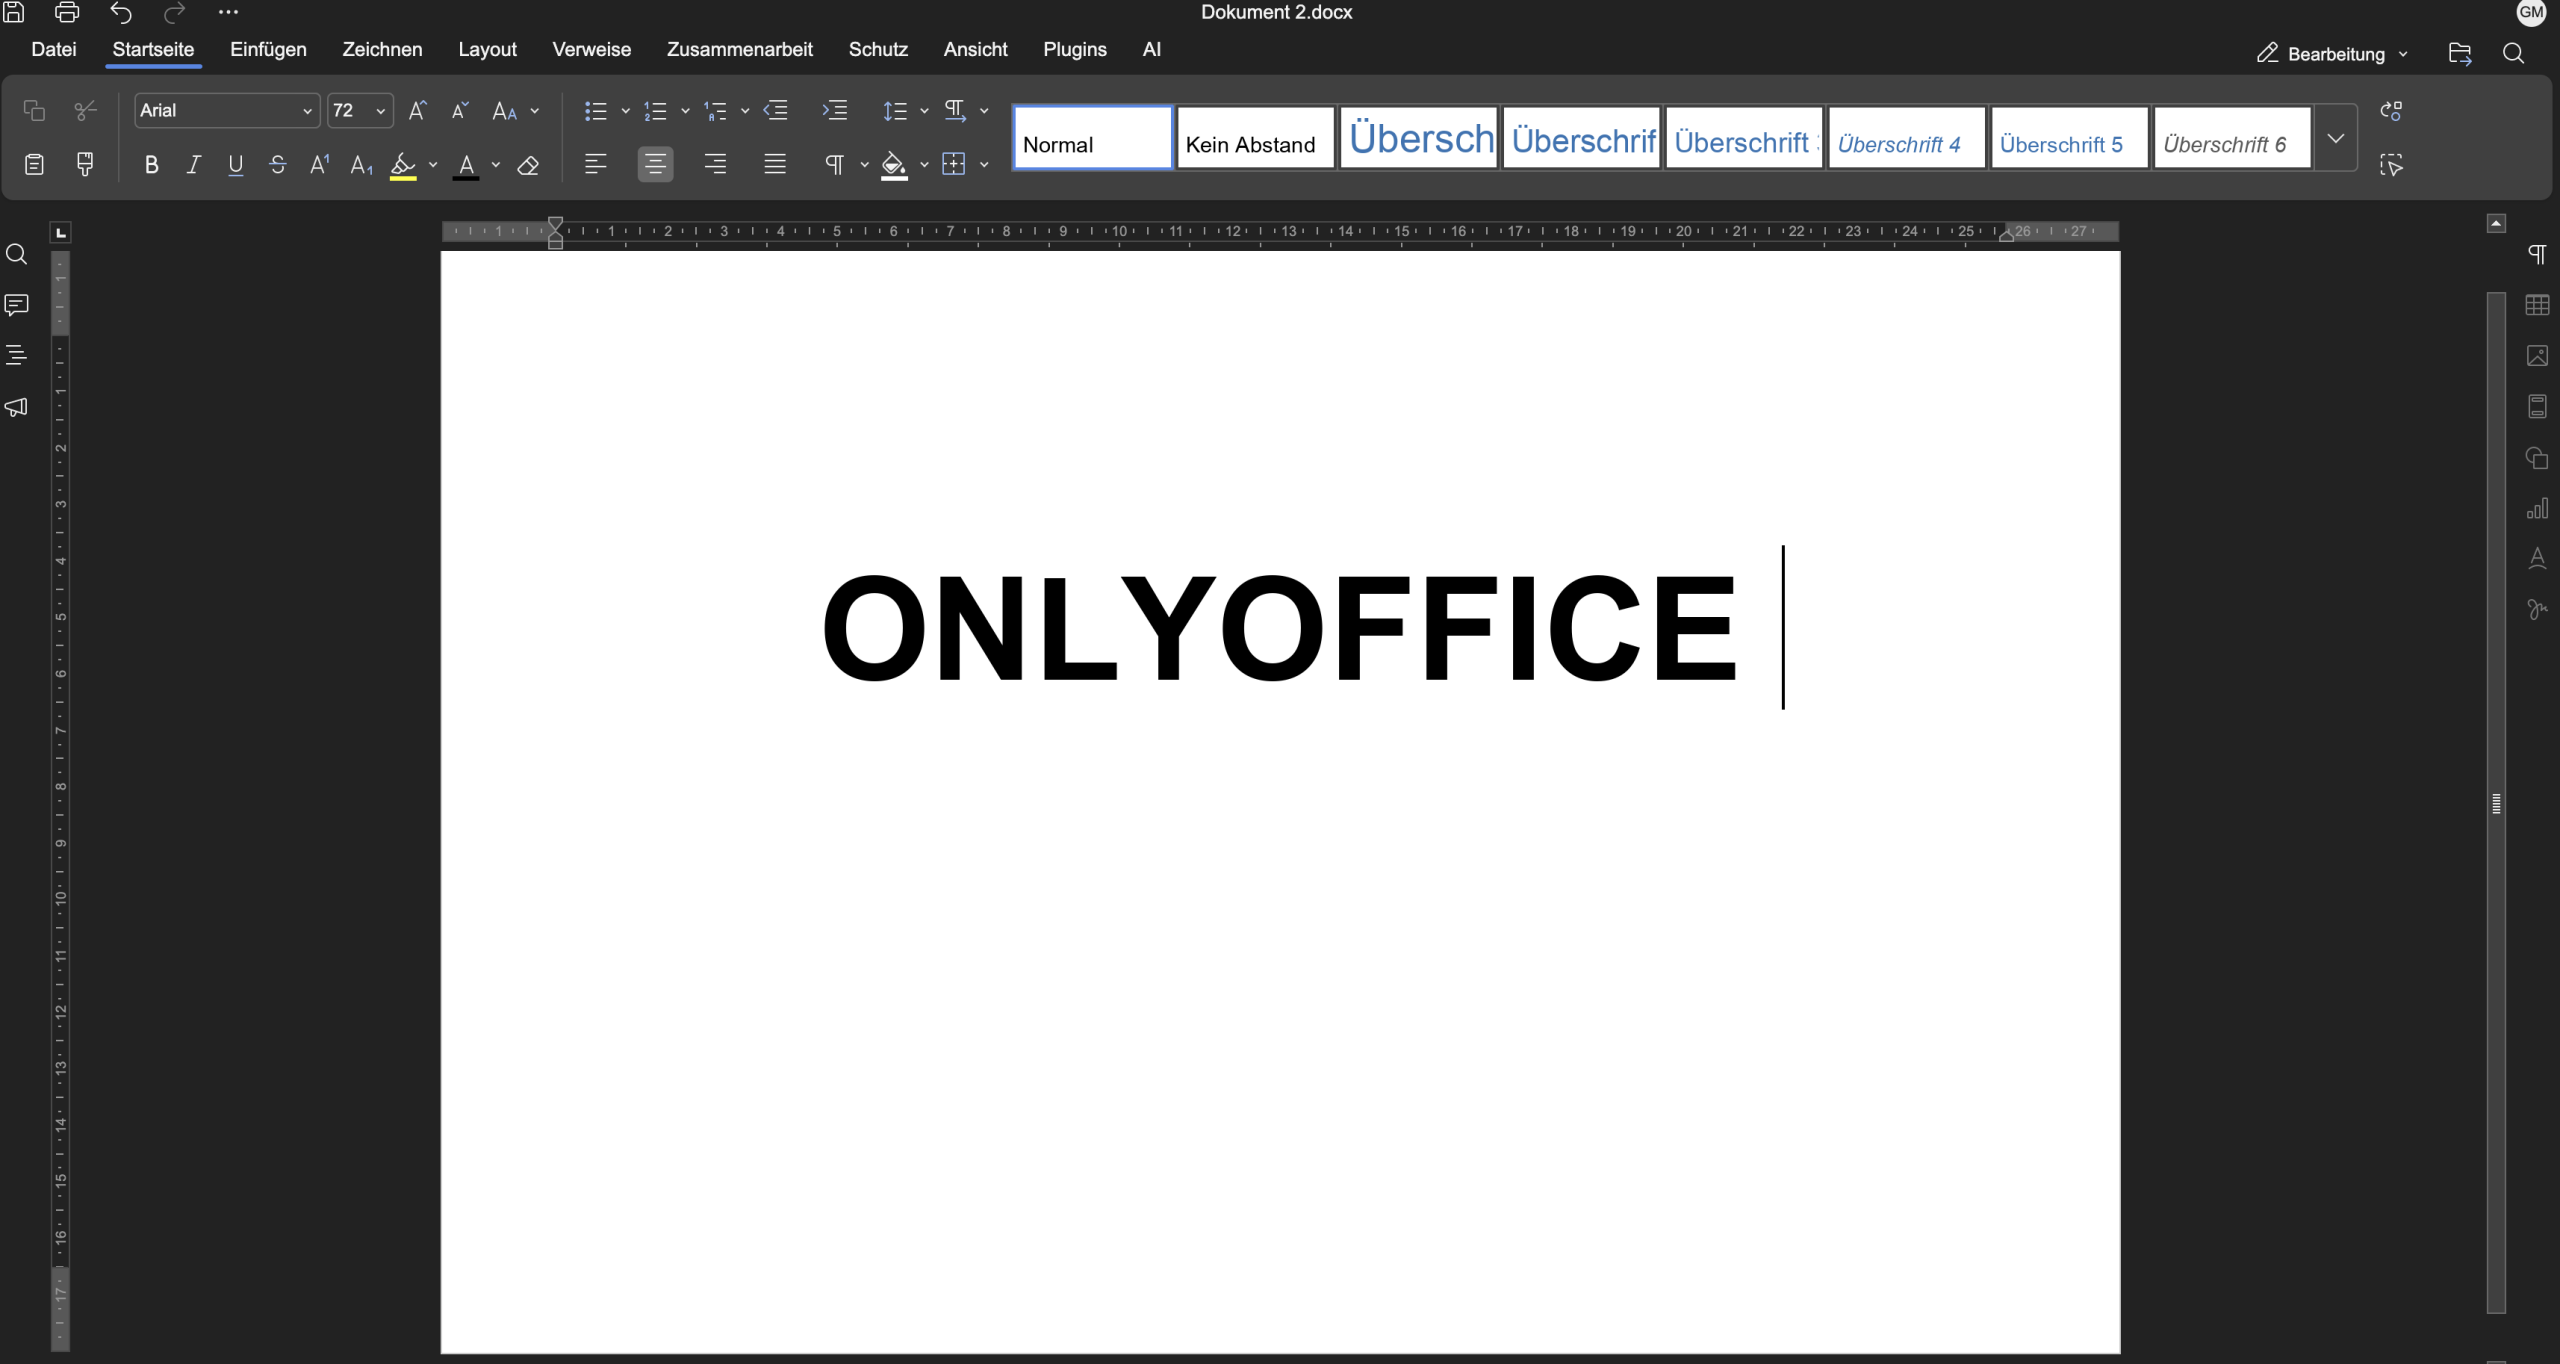
Task: Open feedback and support megaphone icon
Action: click(16, 407)
